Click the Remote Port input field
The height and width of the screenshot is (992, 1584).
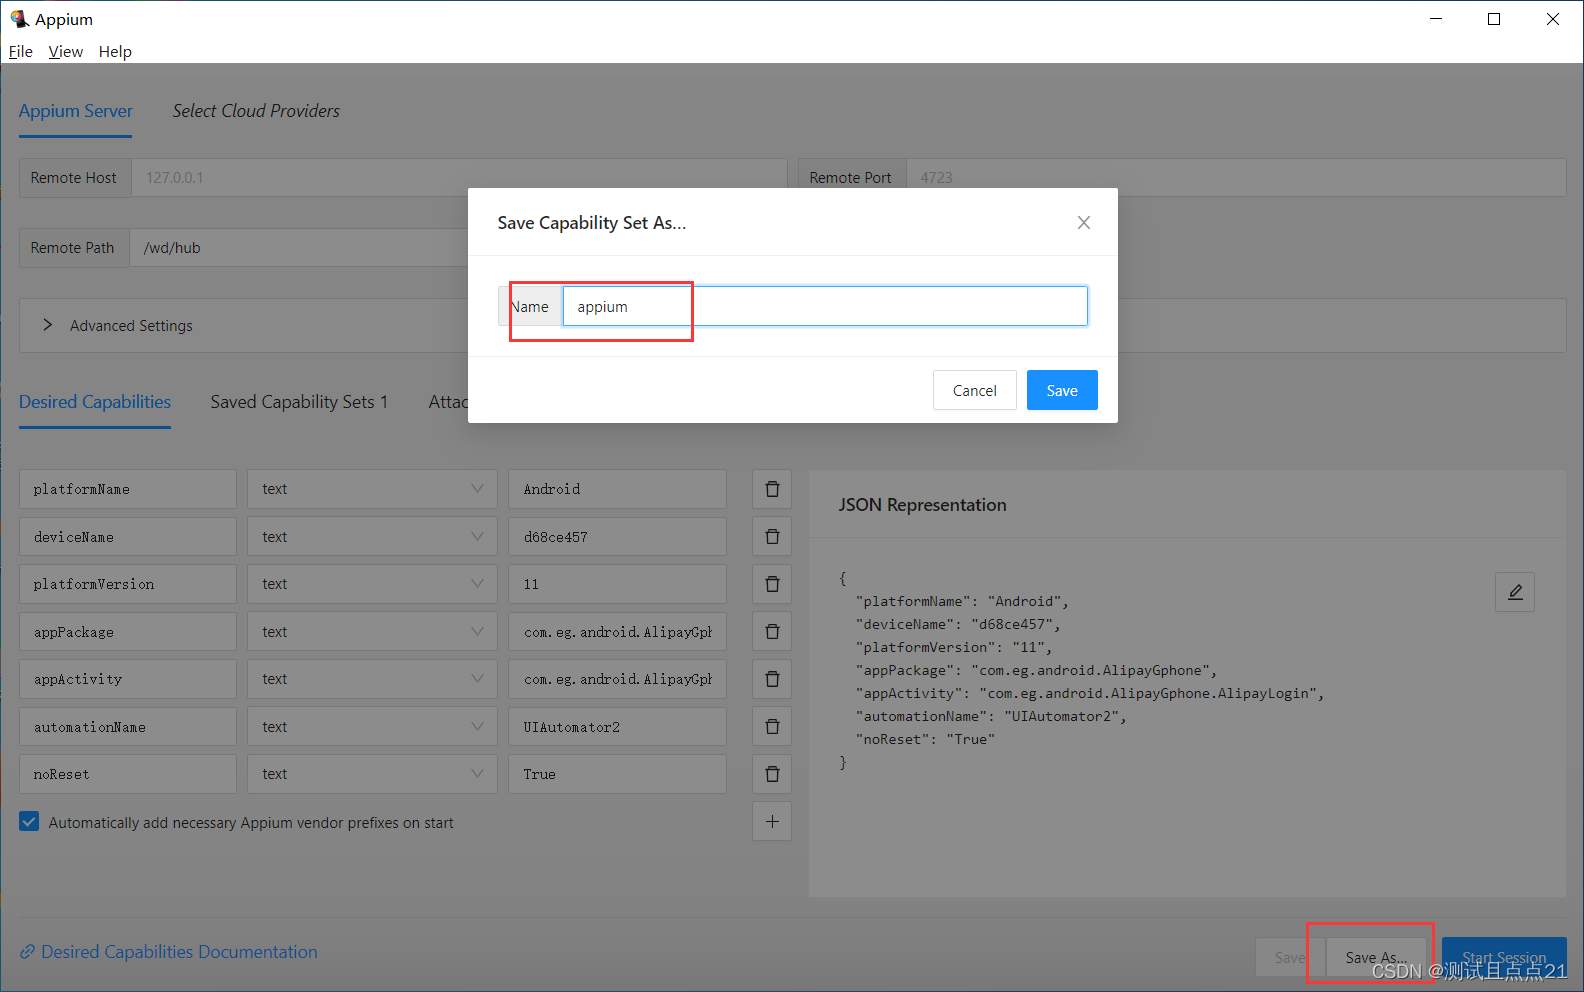pyautogui.click(x=1236, y=177)
